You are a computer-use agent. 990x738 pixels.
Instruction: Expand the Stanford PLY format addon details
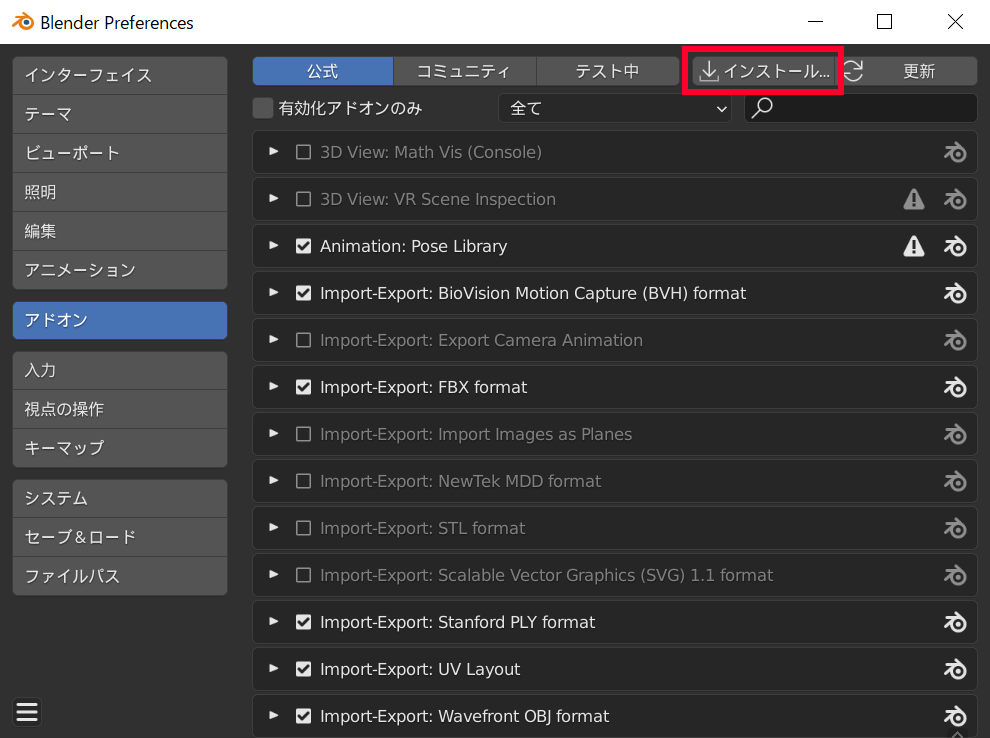tap(274, 622)
